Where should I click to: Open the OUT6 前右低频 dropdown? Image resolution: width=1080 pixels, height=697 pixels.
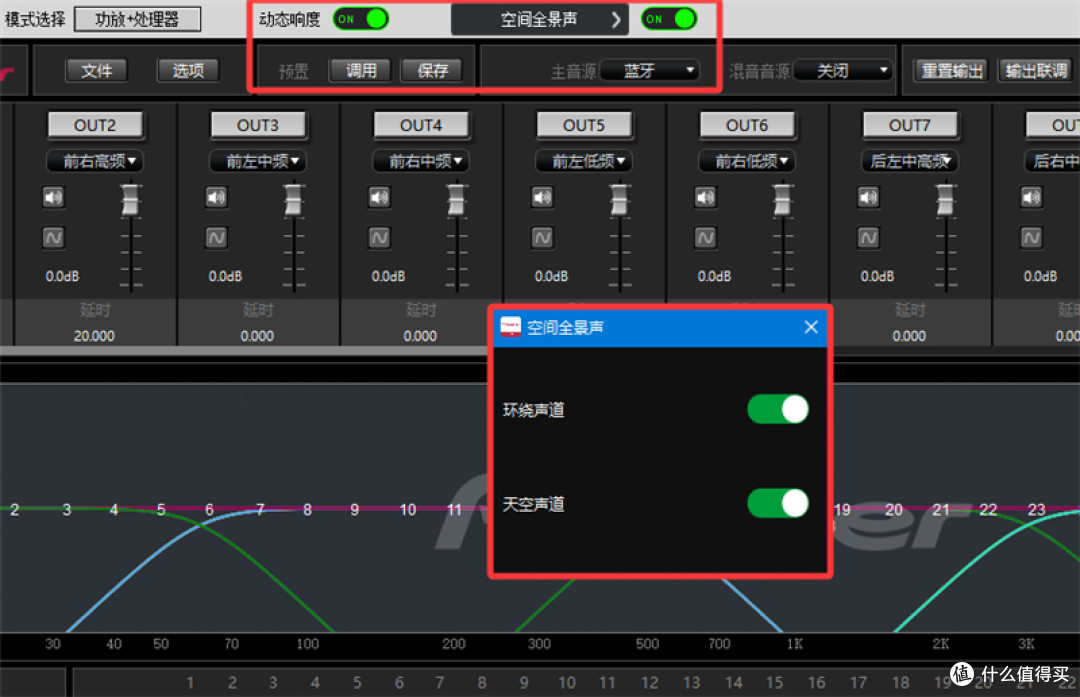747,161
